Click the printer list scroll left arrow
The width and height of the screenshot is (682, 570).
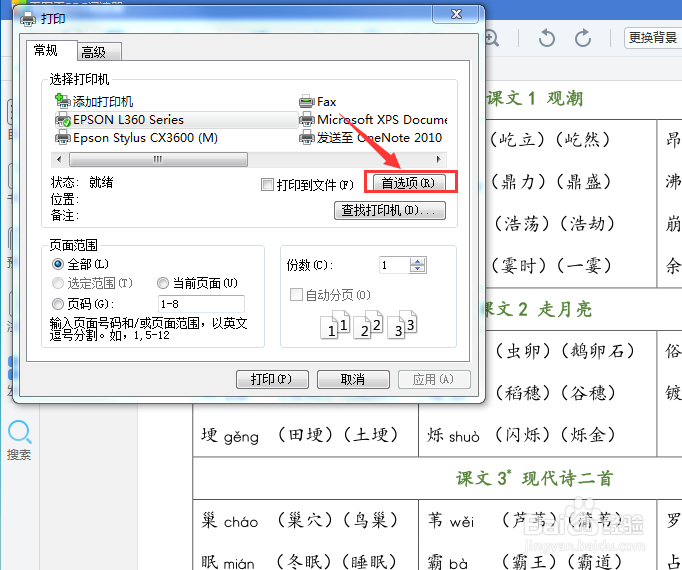[60, 159]
